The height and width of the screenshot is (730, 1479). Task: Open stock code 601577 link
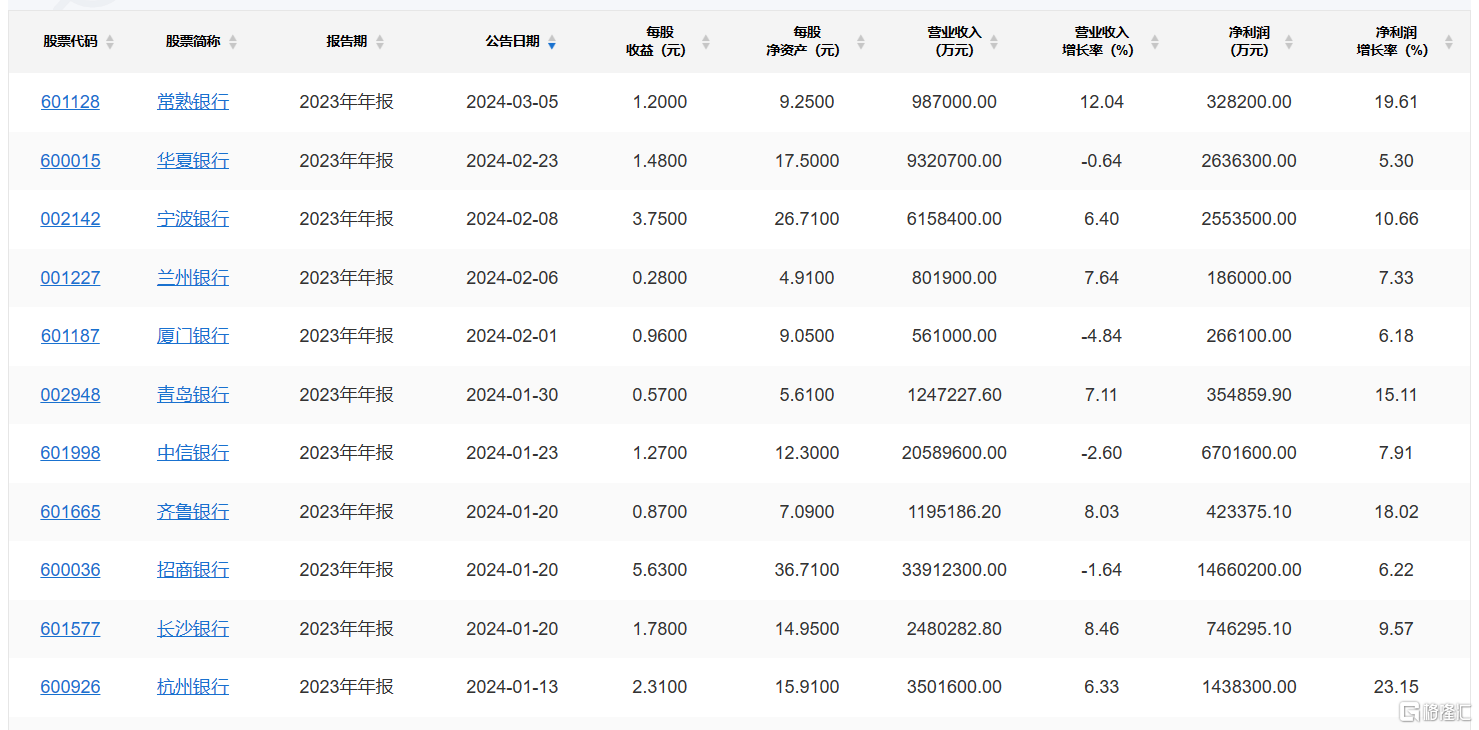(70, 629)
